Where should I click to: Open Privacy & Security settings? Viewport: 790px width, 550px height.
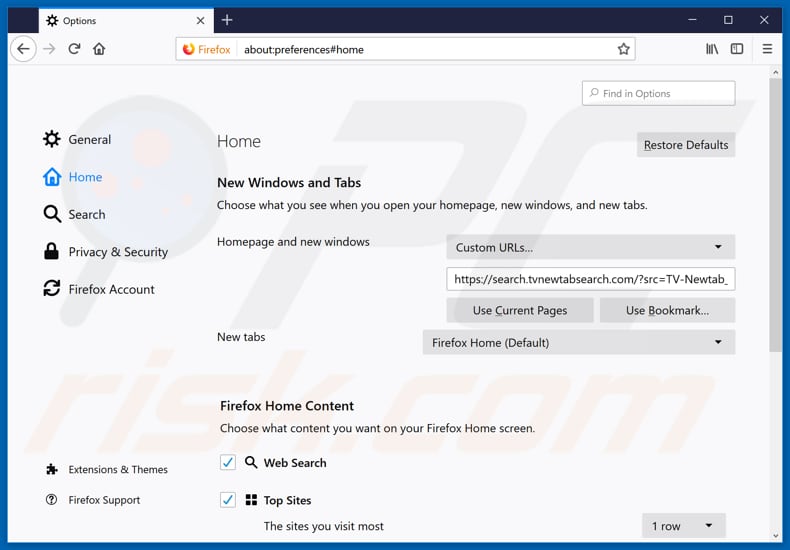pyautogui.click(x=118, y=252)
